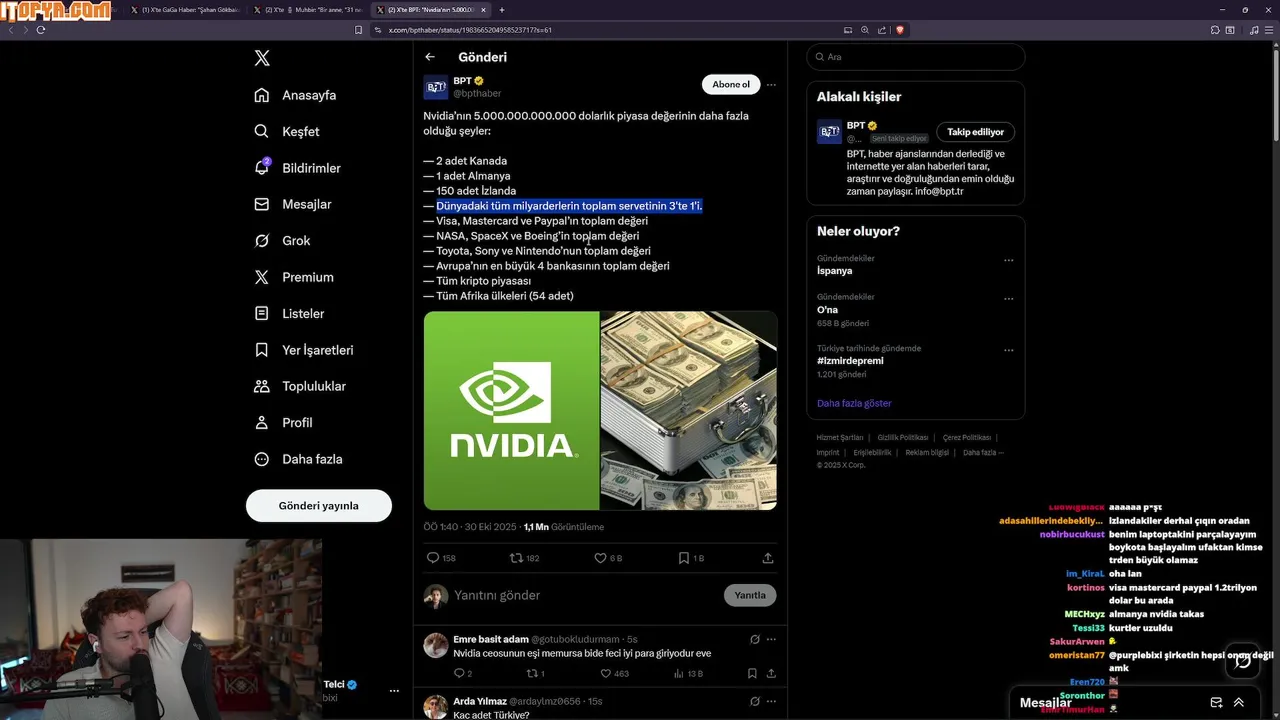
Task: Open Emre basit adam's avatar
Action: pos(436,645)
